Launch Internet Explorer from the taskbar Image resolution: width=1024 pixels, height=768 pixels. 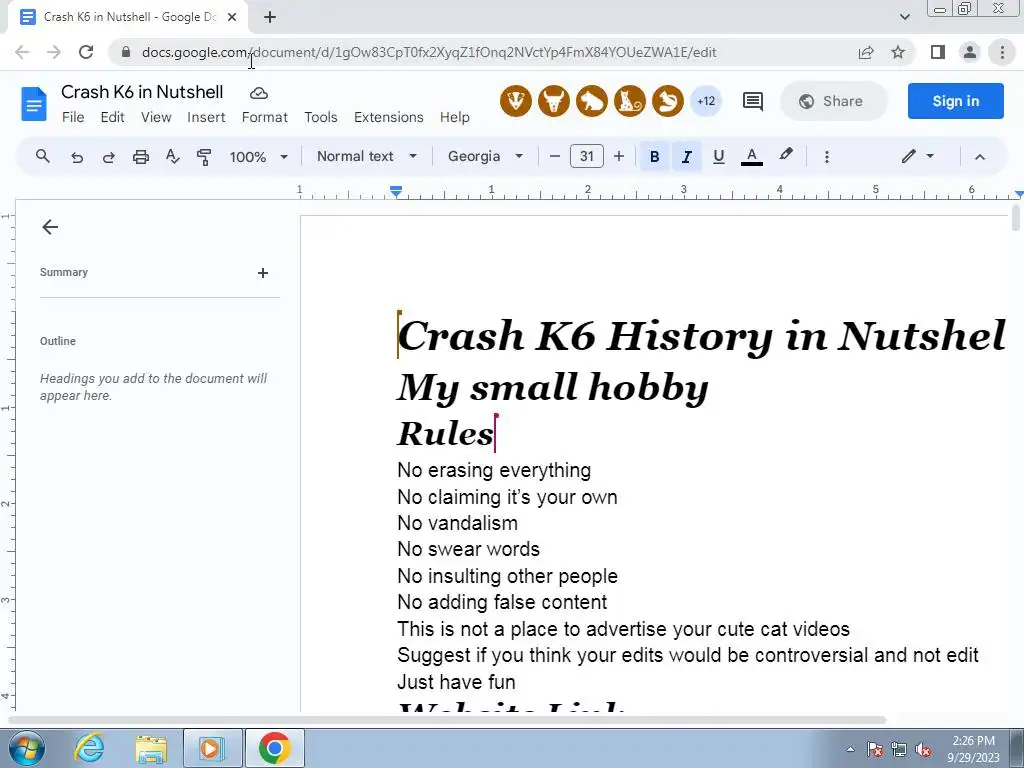88,748
